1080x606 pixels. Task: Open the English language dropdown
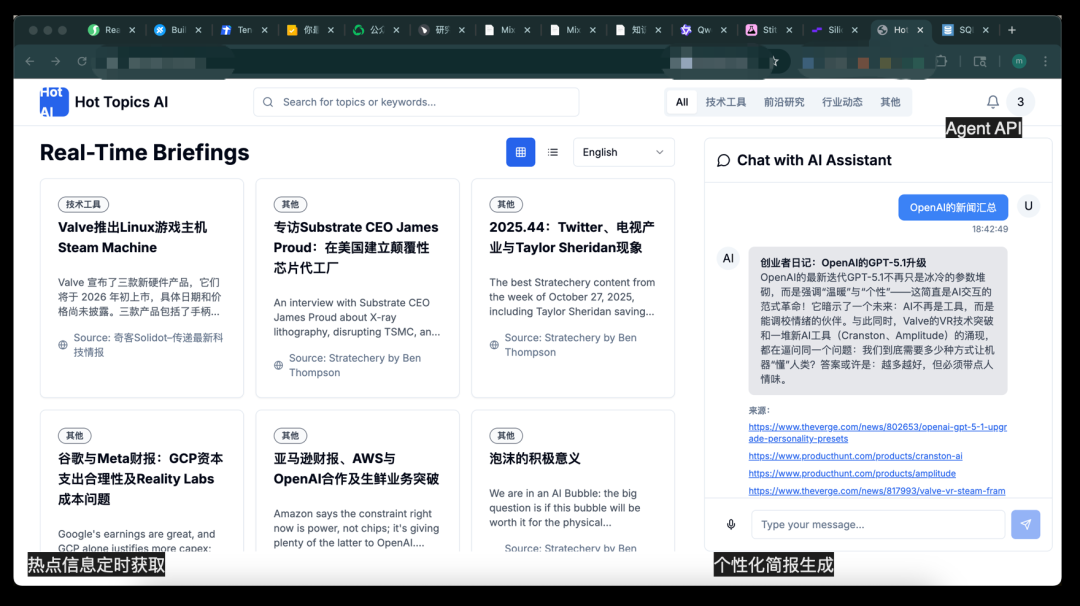(623, 152)
